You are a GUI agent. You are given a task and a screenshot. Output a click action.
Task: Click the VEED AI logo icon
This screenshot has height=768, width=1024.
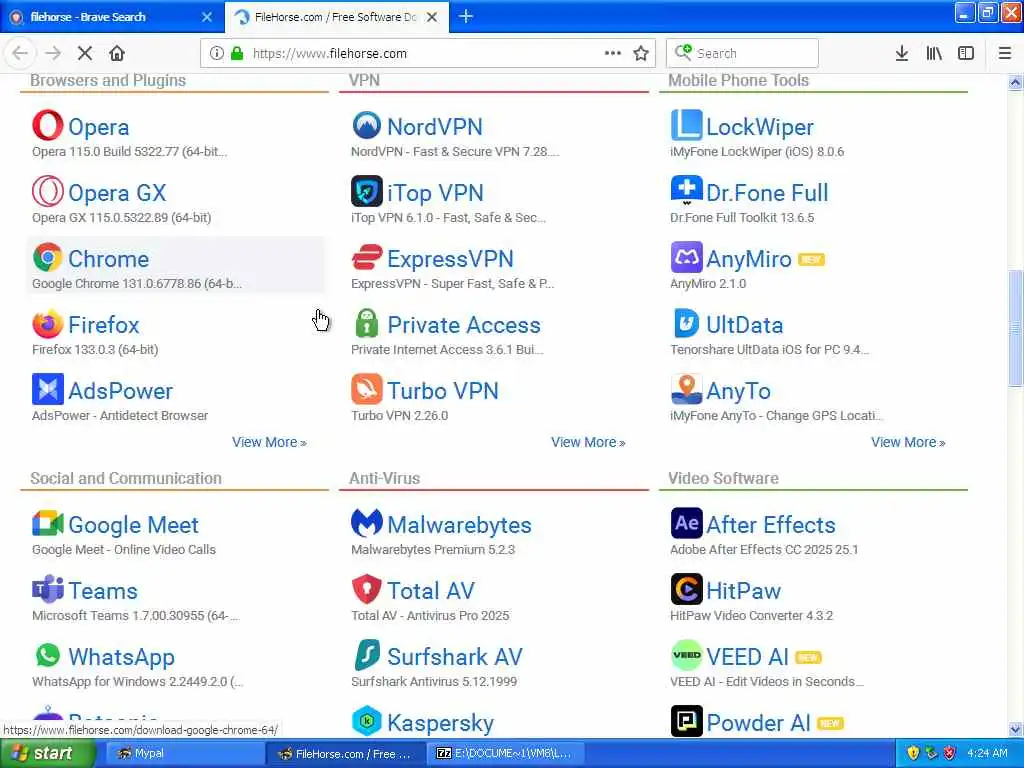(686, 655)
